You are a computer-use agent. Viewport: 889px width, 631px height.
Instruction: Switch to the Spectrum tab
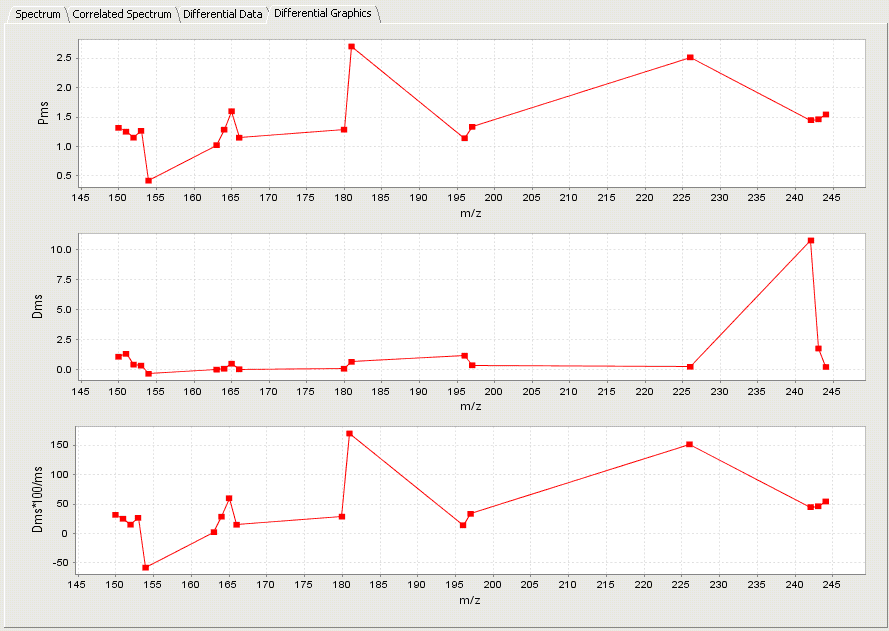point(38,14)
